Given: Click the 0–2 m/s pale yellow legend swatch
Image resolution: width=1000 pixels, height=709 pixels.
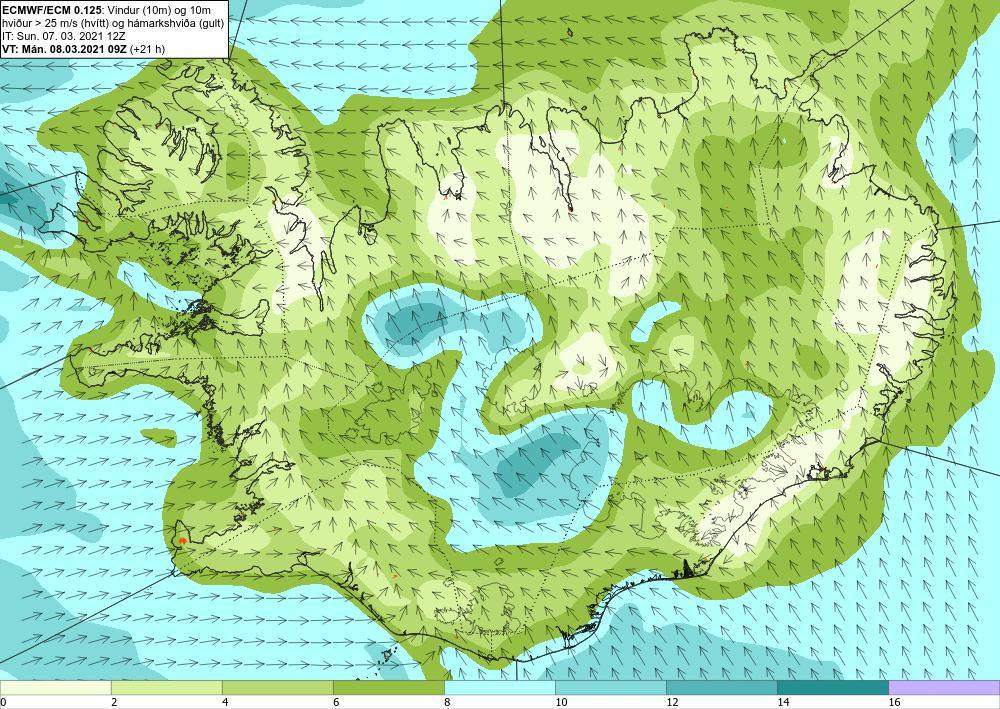Looking at the screenshot, I should tap(55, 688).
